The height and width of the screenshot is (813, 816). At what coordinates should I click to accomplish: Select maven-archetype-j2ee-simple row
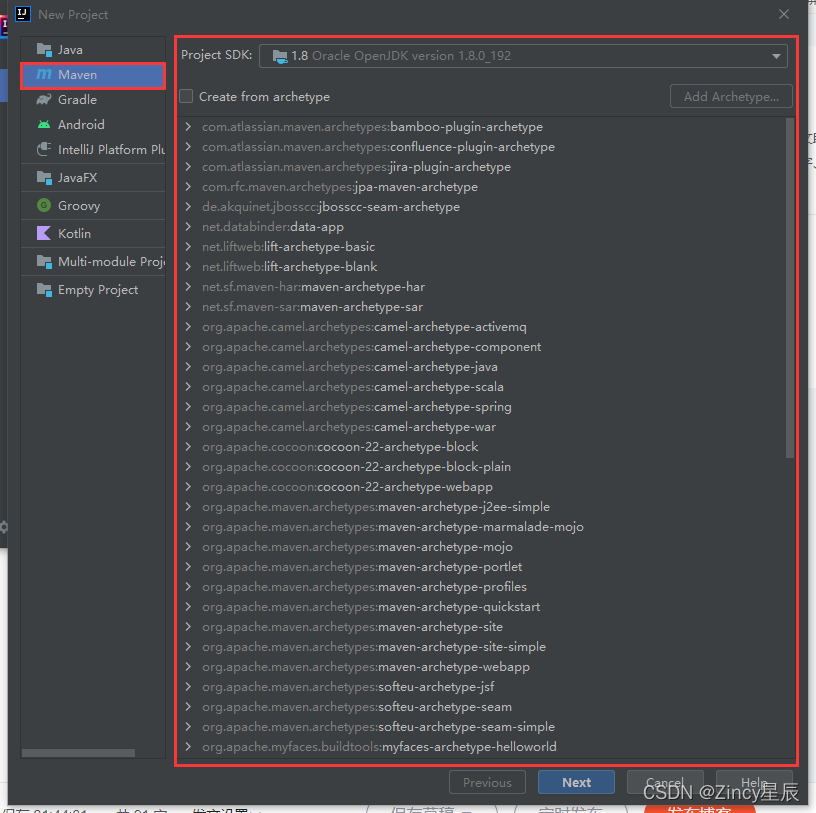[482, 506]
